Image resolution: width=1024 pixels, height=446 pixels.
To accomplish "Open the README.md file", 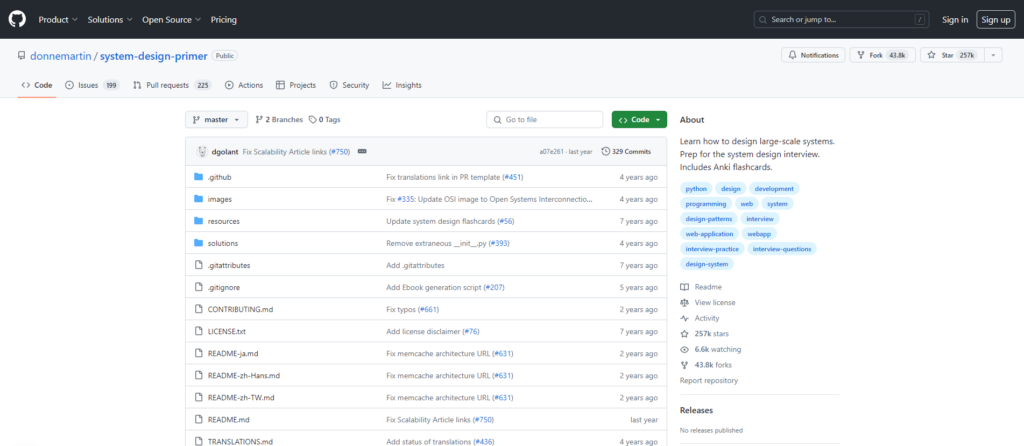I will tap(228, 419).
